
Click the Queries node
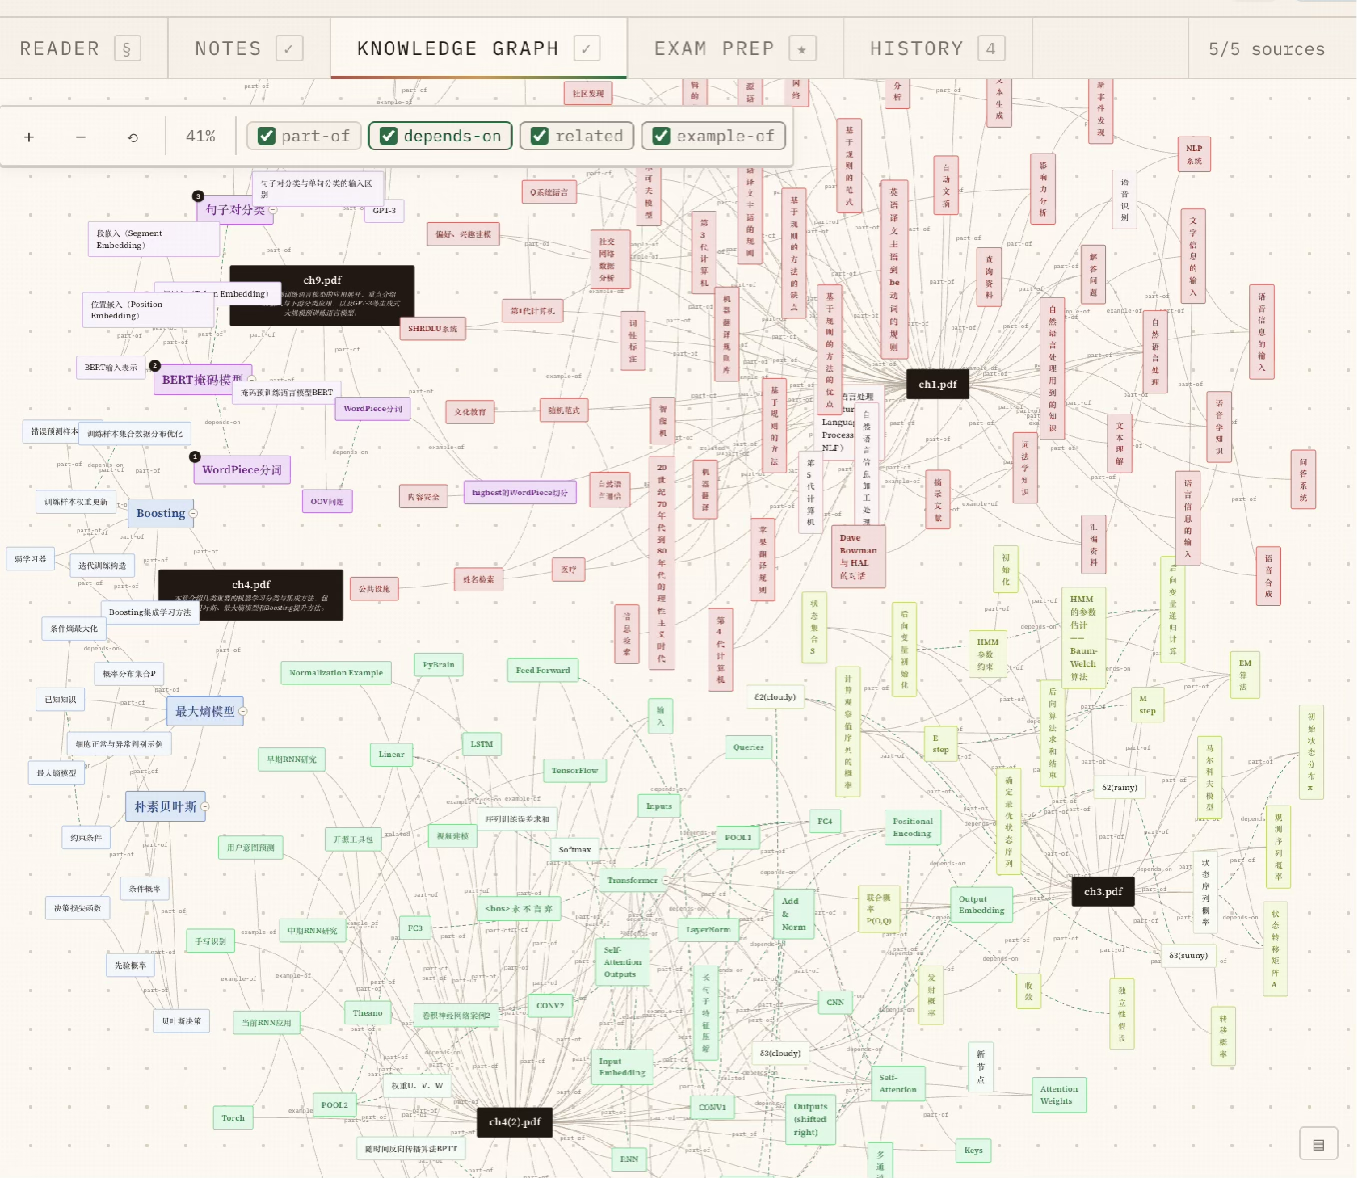click(x=748, y=747)
